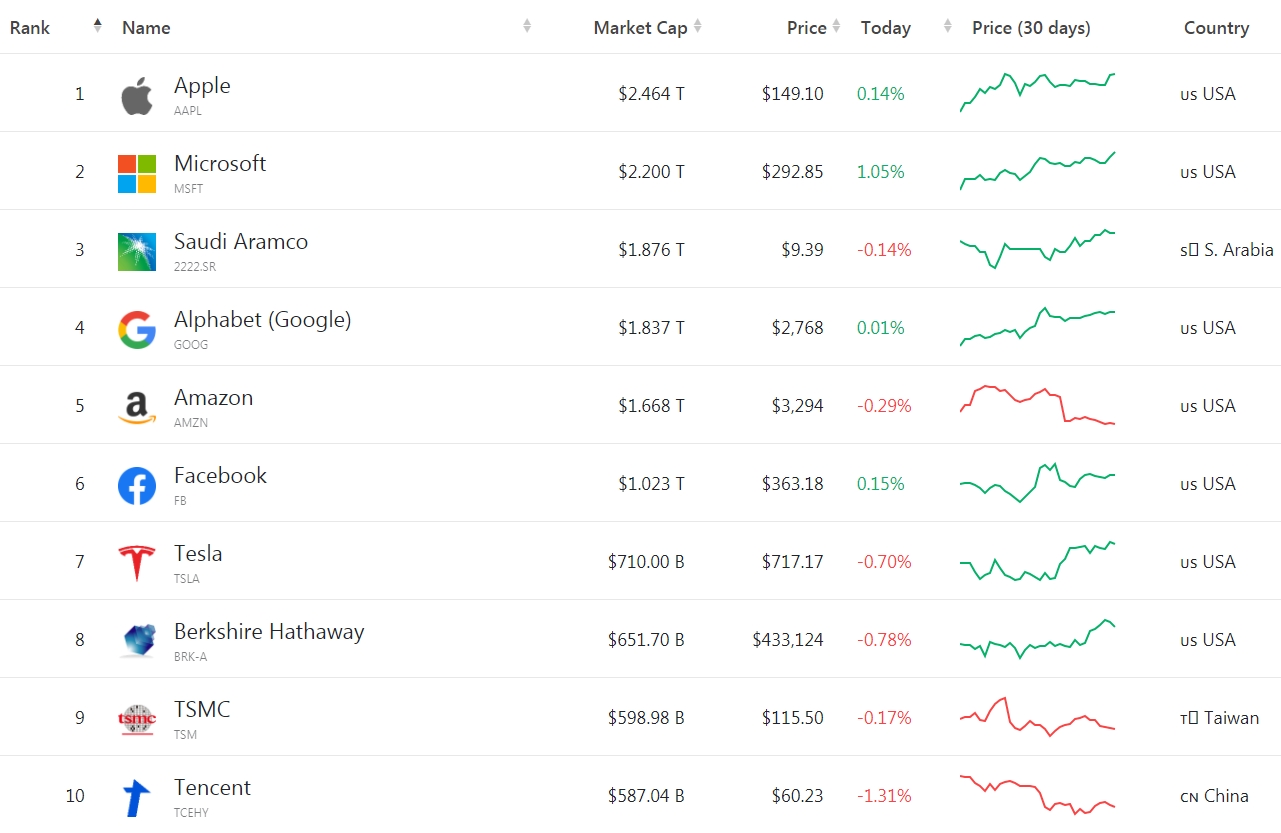The image size is (1281, 833).
Task: Click the $2.200 T market cap
Action: tap(651, 172)
